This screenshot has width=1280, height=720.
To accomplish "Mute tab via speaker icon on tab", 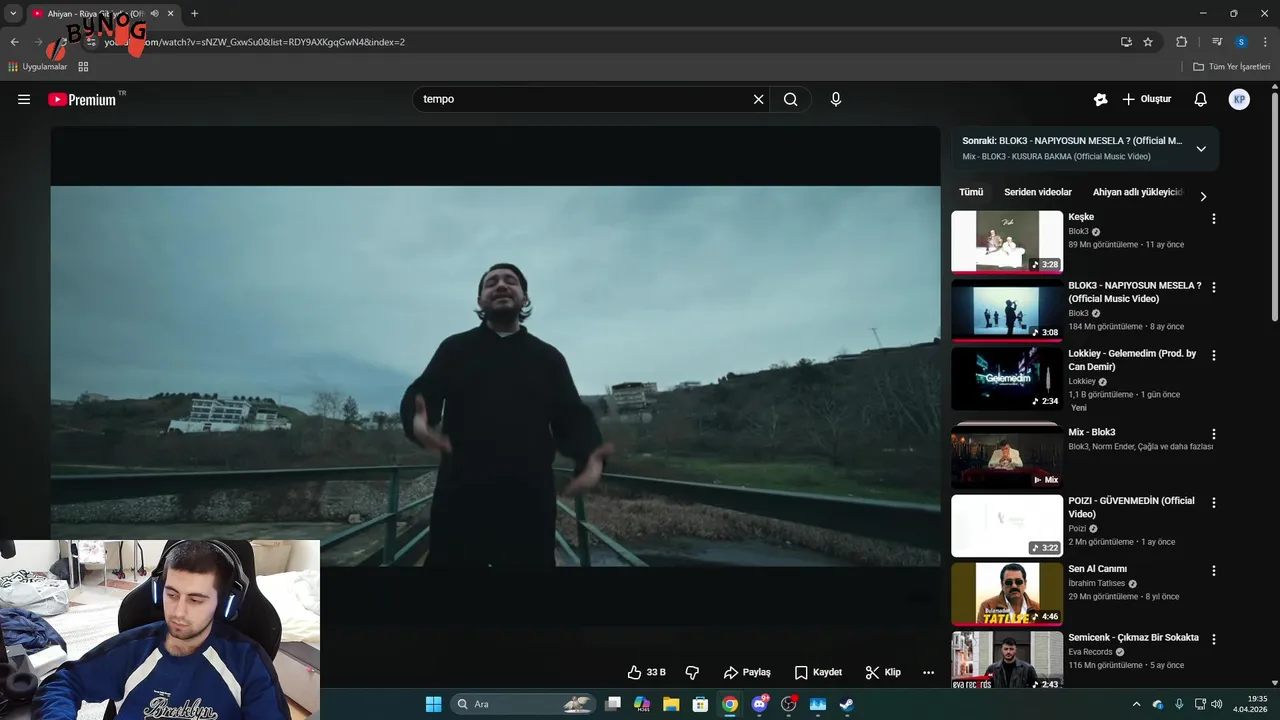I will [x=154, y=13].
